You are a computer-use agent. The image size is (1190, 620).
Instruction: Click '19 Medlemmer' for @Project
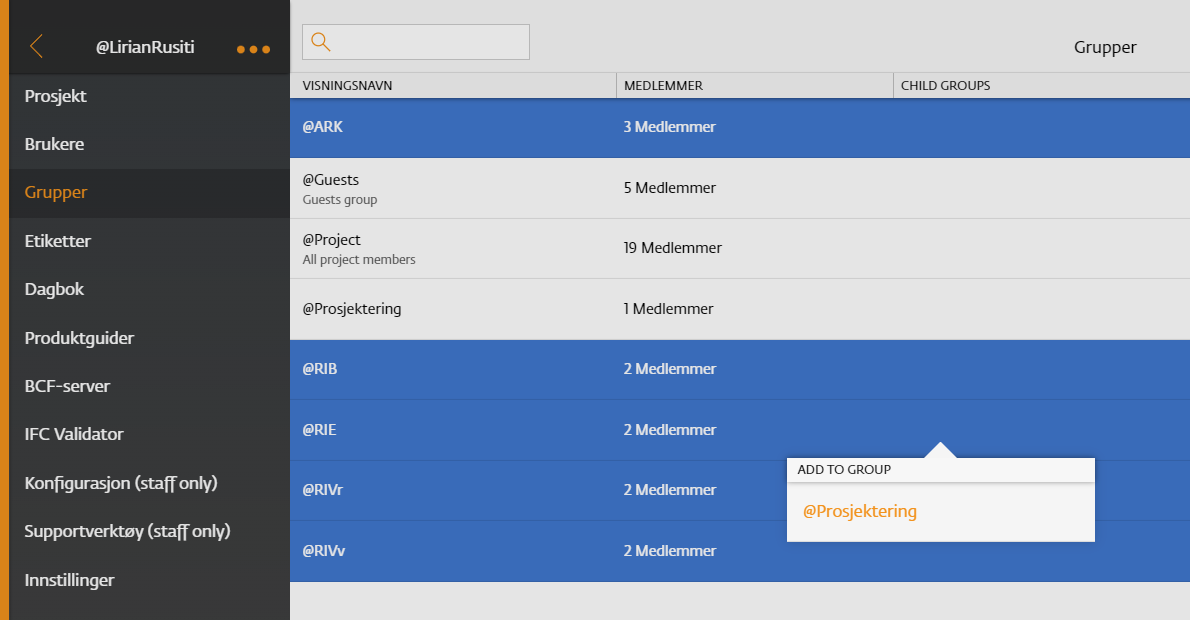672,248
